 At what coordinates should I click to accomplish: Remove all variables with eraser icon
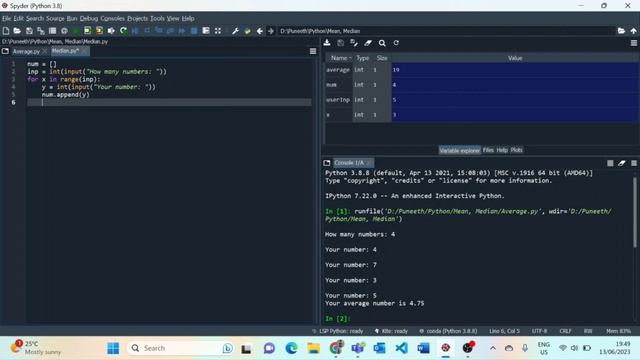click(368, 42)
